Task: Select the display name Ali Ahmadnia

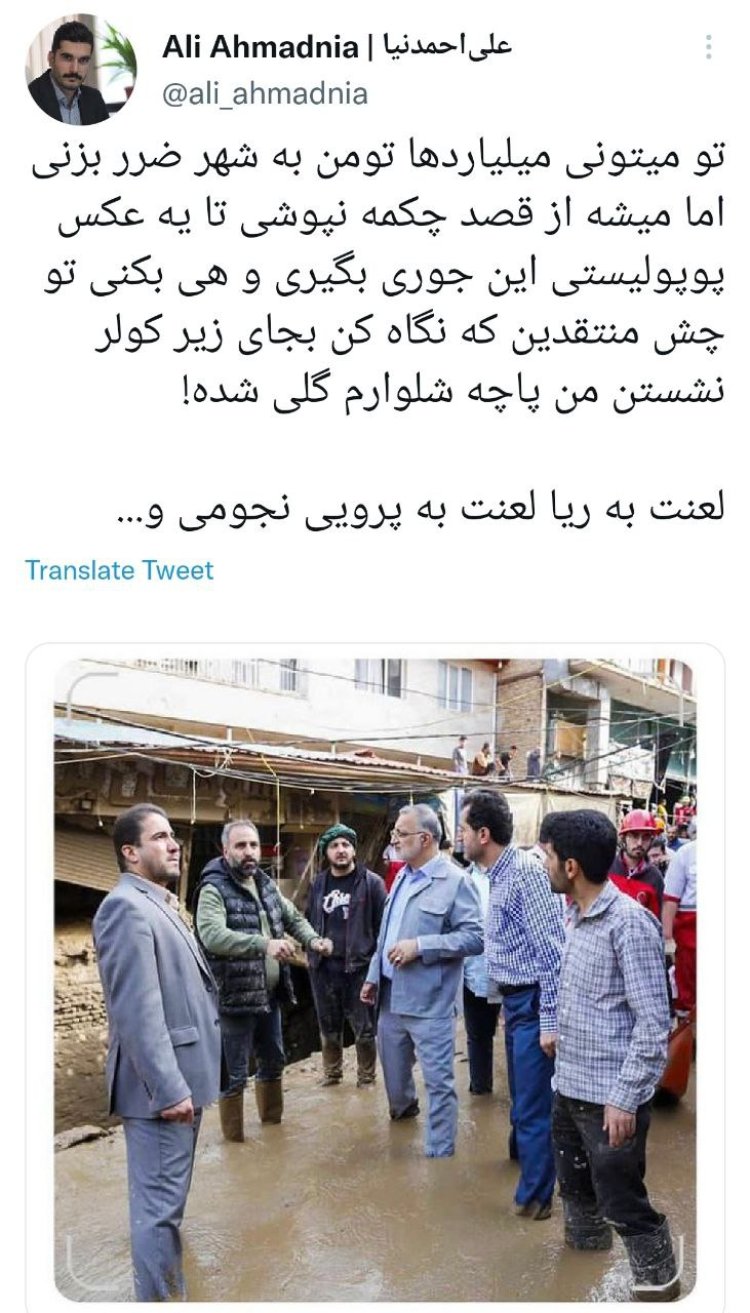Action: [x=259, y=46]
